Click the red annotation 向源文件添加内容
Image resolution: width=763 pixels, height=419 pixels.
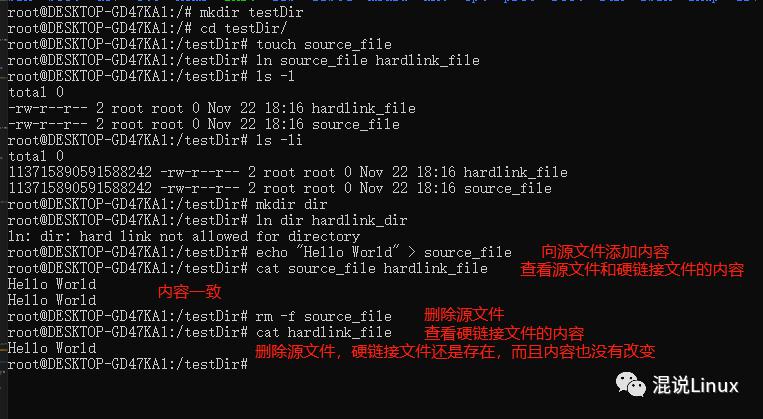click(605, 252)
